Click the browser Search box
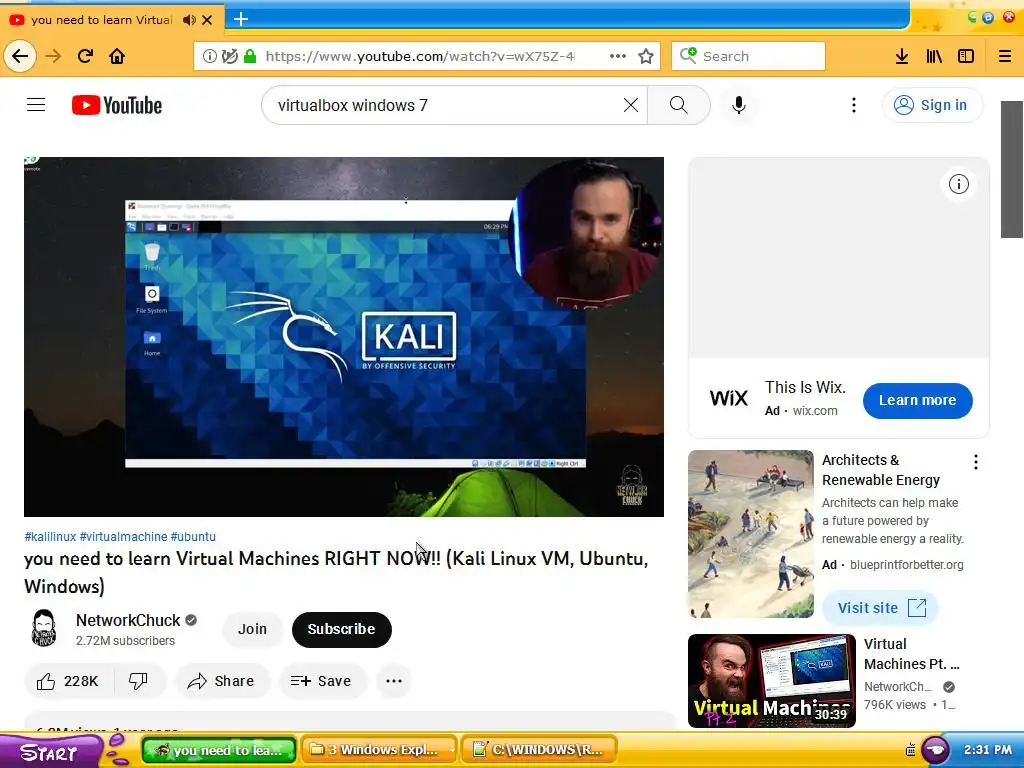The height and width of the screenshot is (768, 1024). 748,56
